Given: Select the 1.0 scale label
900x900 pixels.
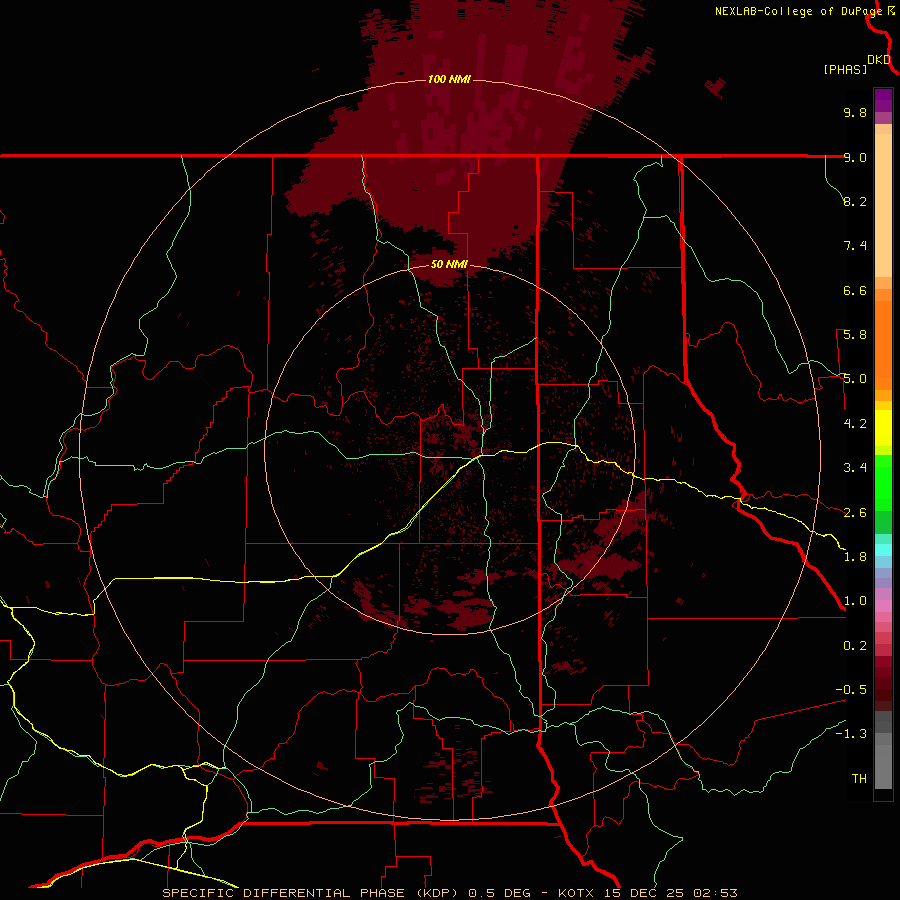Looking at the screenshot, I should pyautogui.click(x=855, y=601).
